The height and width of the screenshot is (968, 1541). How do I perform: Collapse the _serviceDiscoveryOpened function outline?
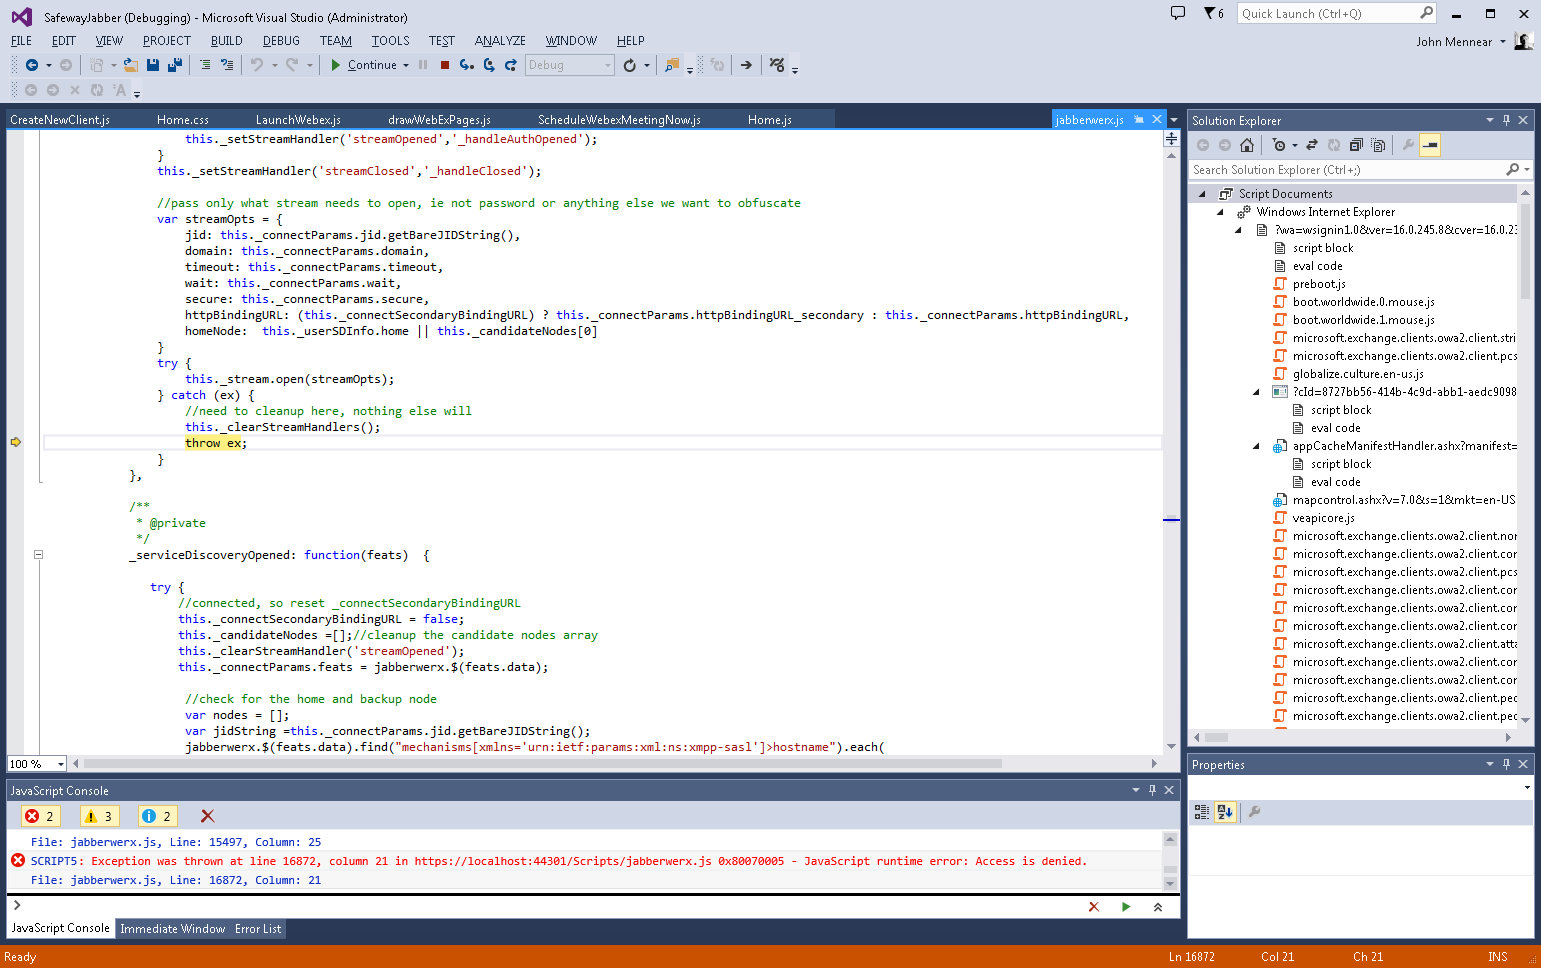(38, 555)
